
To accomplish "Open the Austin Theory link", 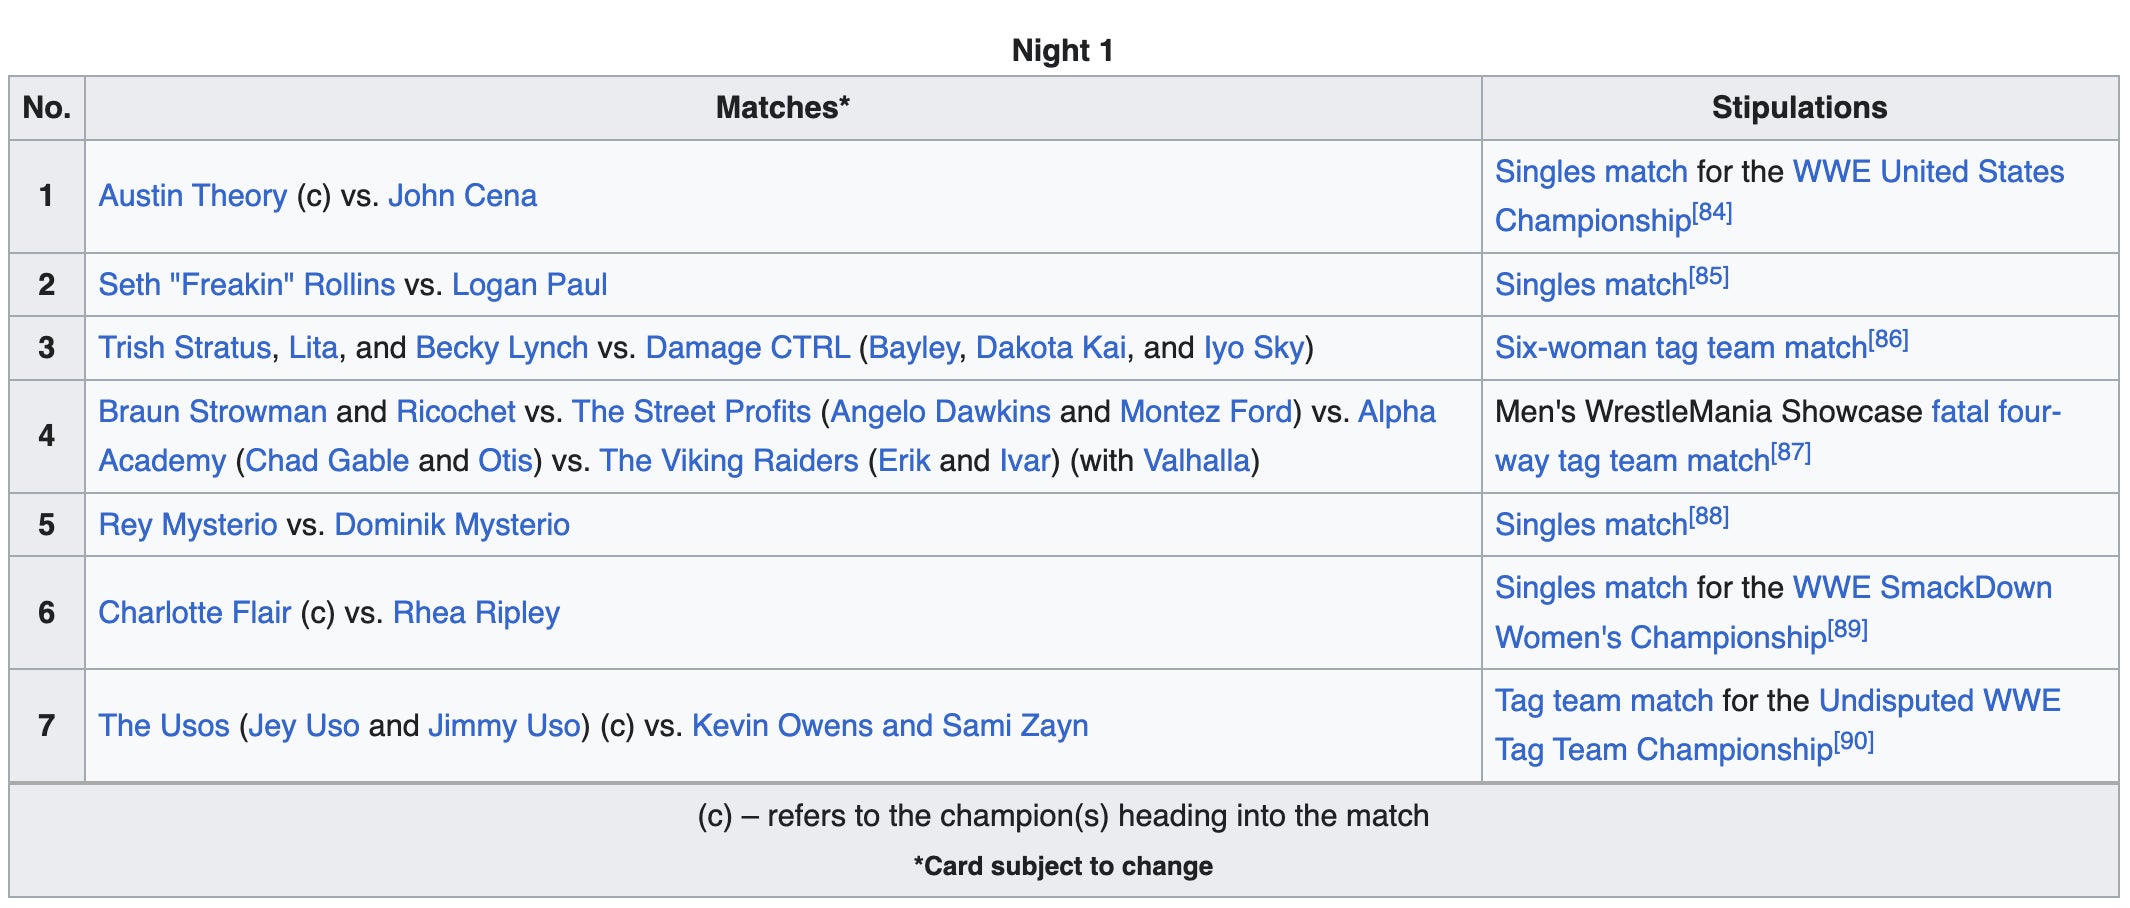I will (192, 196).
